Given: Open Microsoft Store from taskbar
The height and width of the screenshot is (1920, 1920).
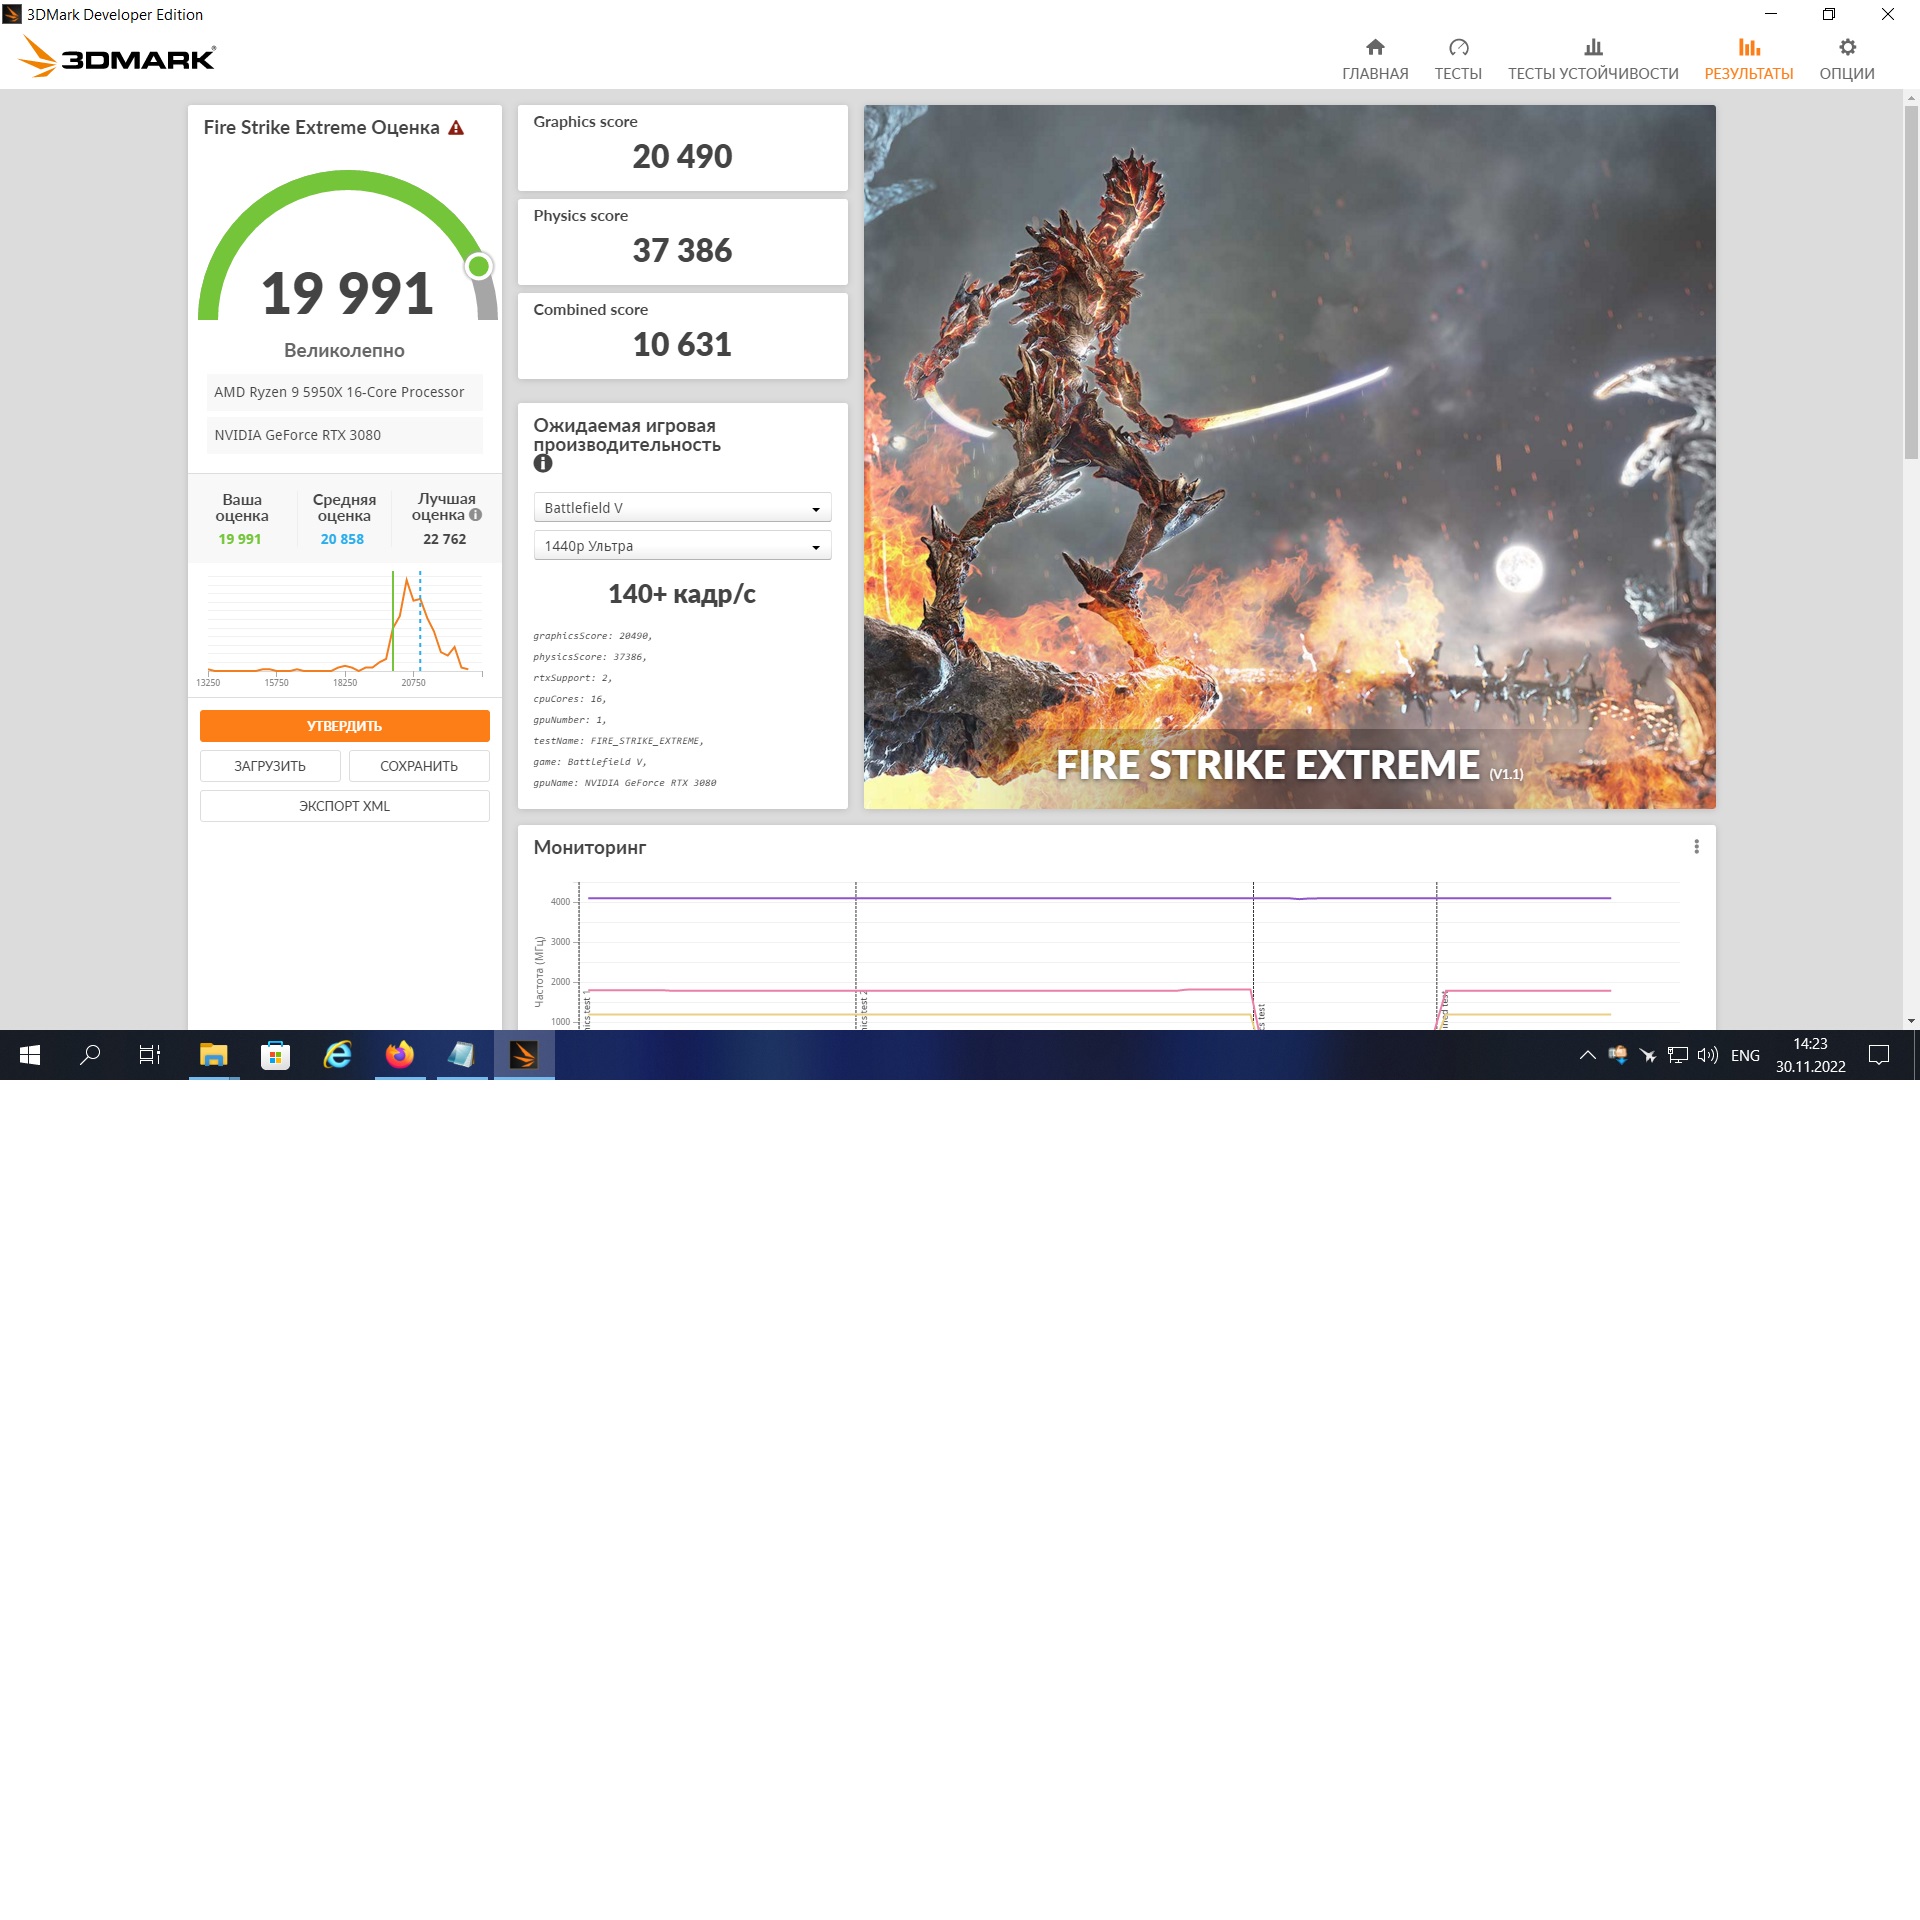Looking at the screenshot, I should click(275, 1055).
